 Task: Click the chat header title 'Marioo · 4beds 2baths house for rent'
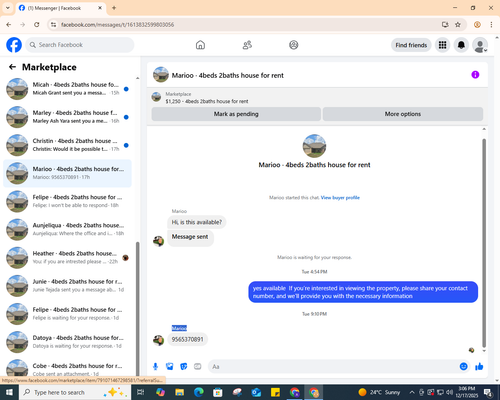click(227, 75)
